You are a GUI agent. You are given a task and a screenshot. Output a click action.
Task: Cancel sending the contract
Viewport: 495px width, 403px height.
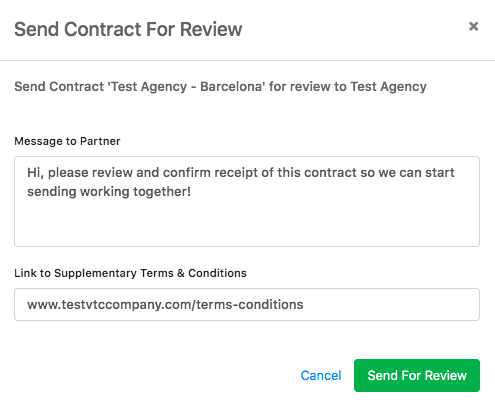[321, 375]
